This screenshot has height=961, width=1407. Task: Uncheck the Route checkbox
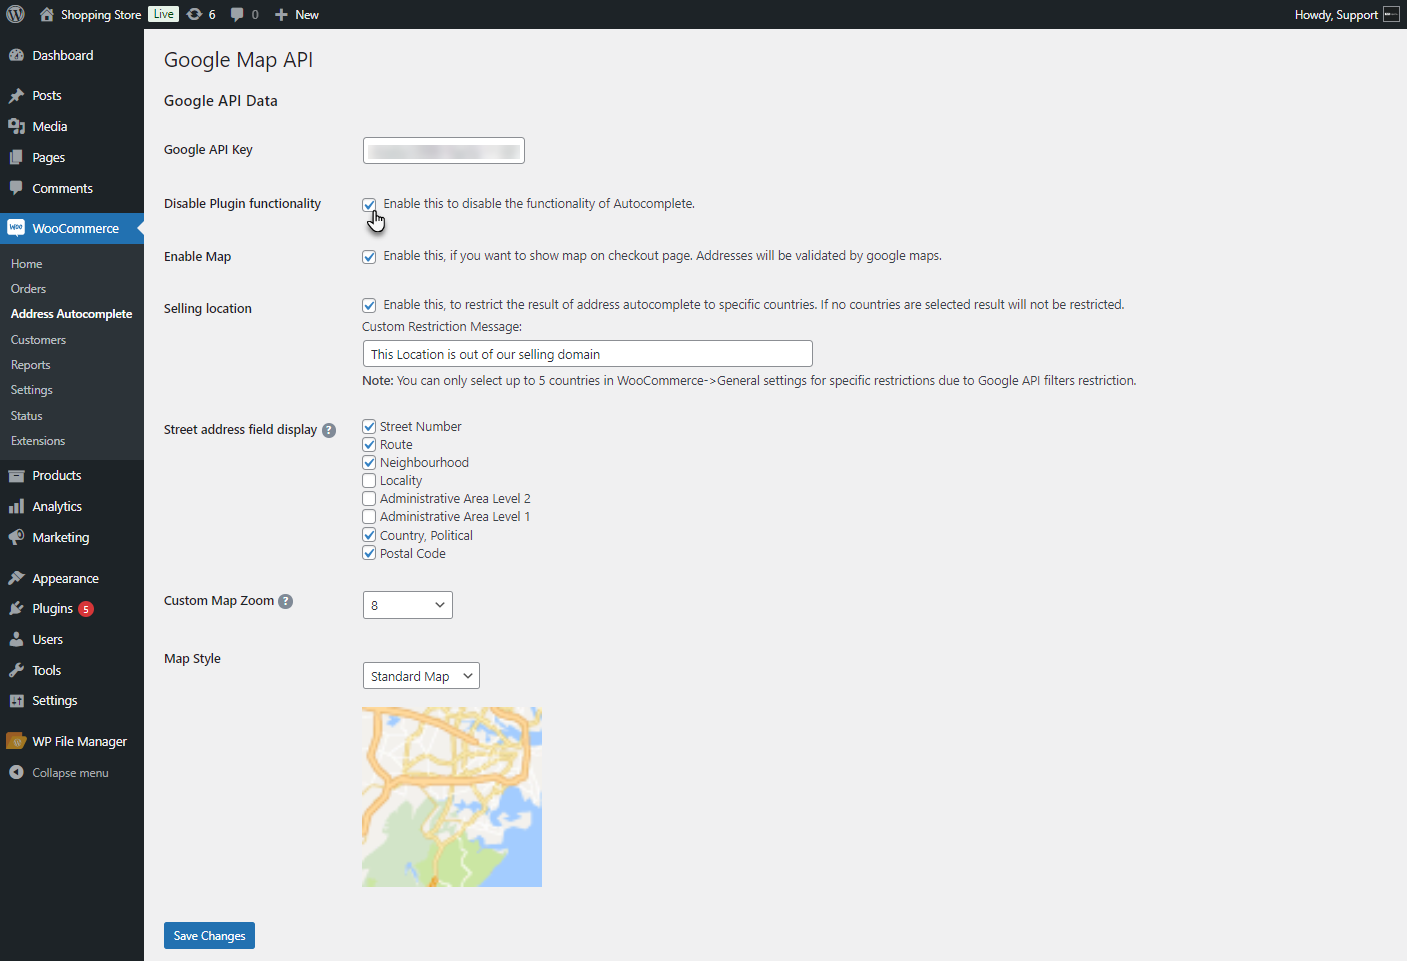(369, 445)
